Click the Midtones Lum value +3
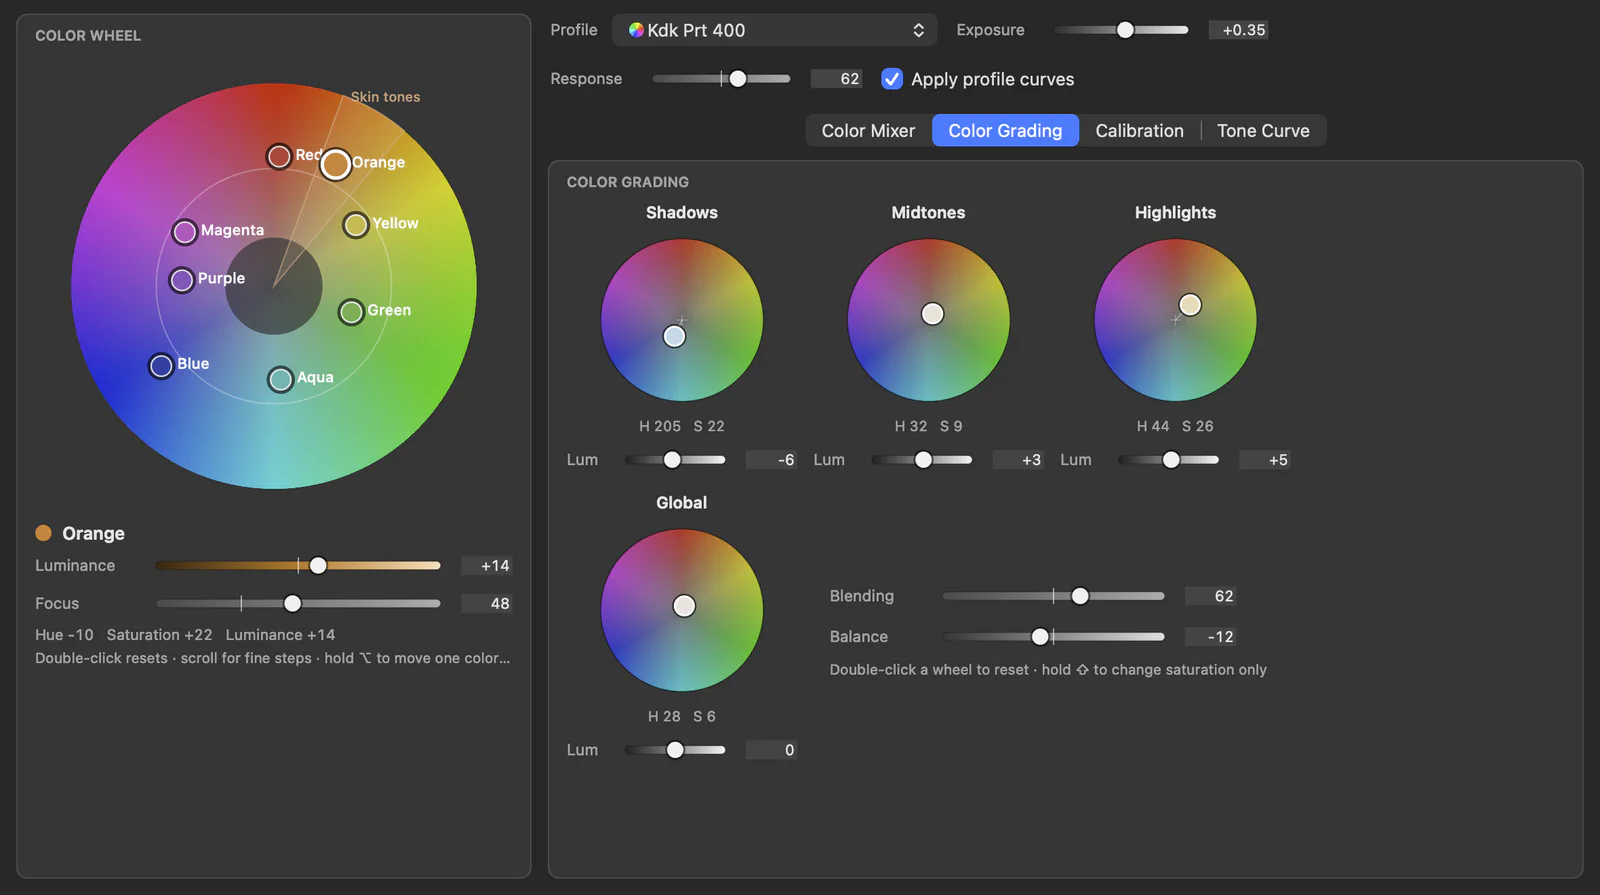 pos(1018,460)
